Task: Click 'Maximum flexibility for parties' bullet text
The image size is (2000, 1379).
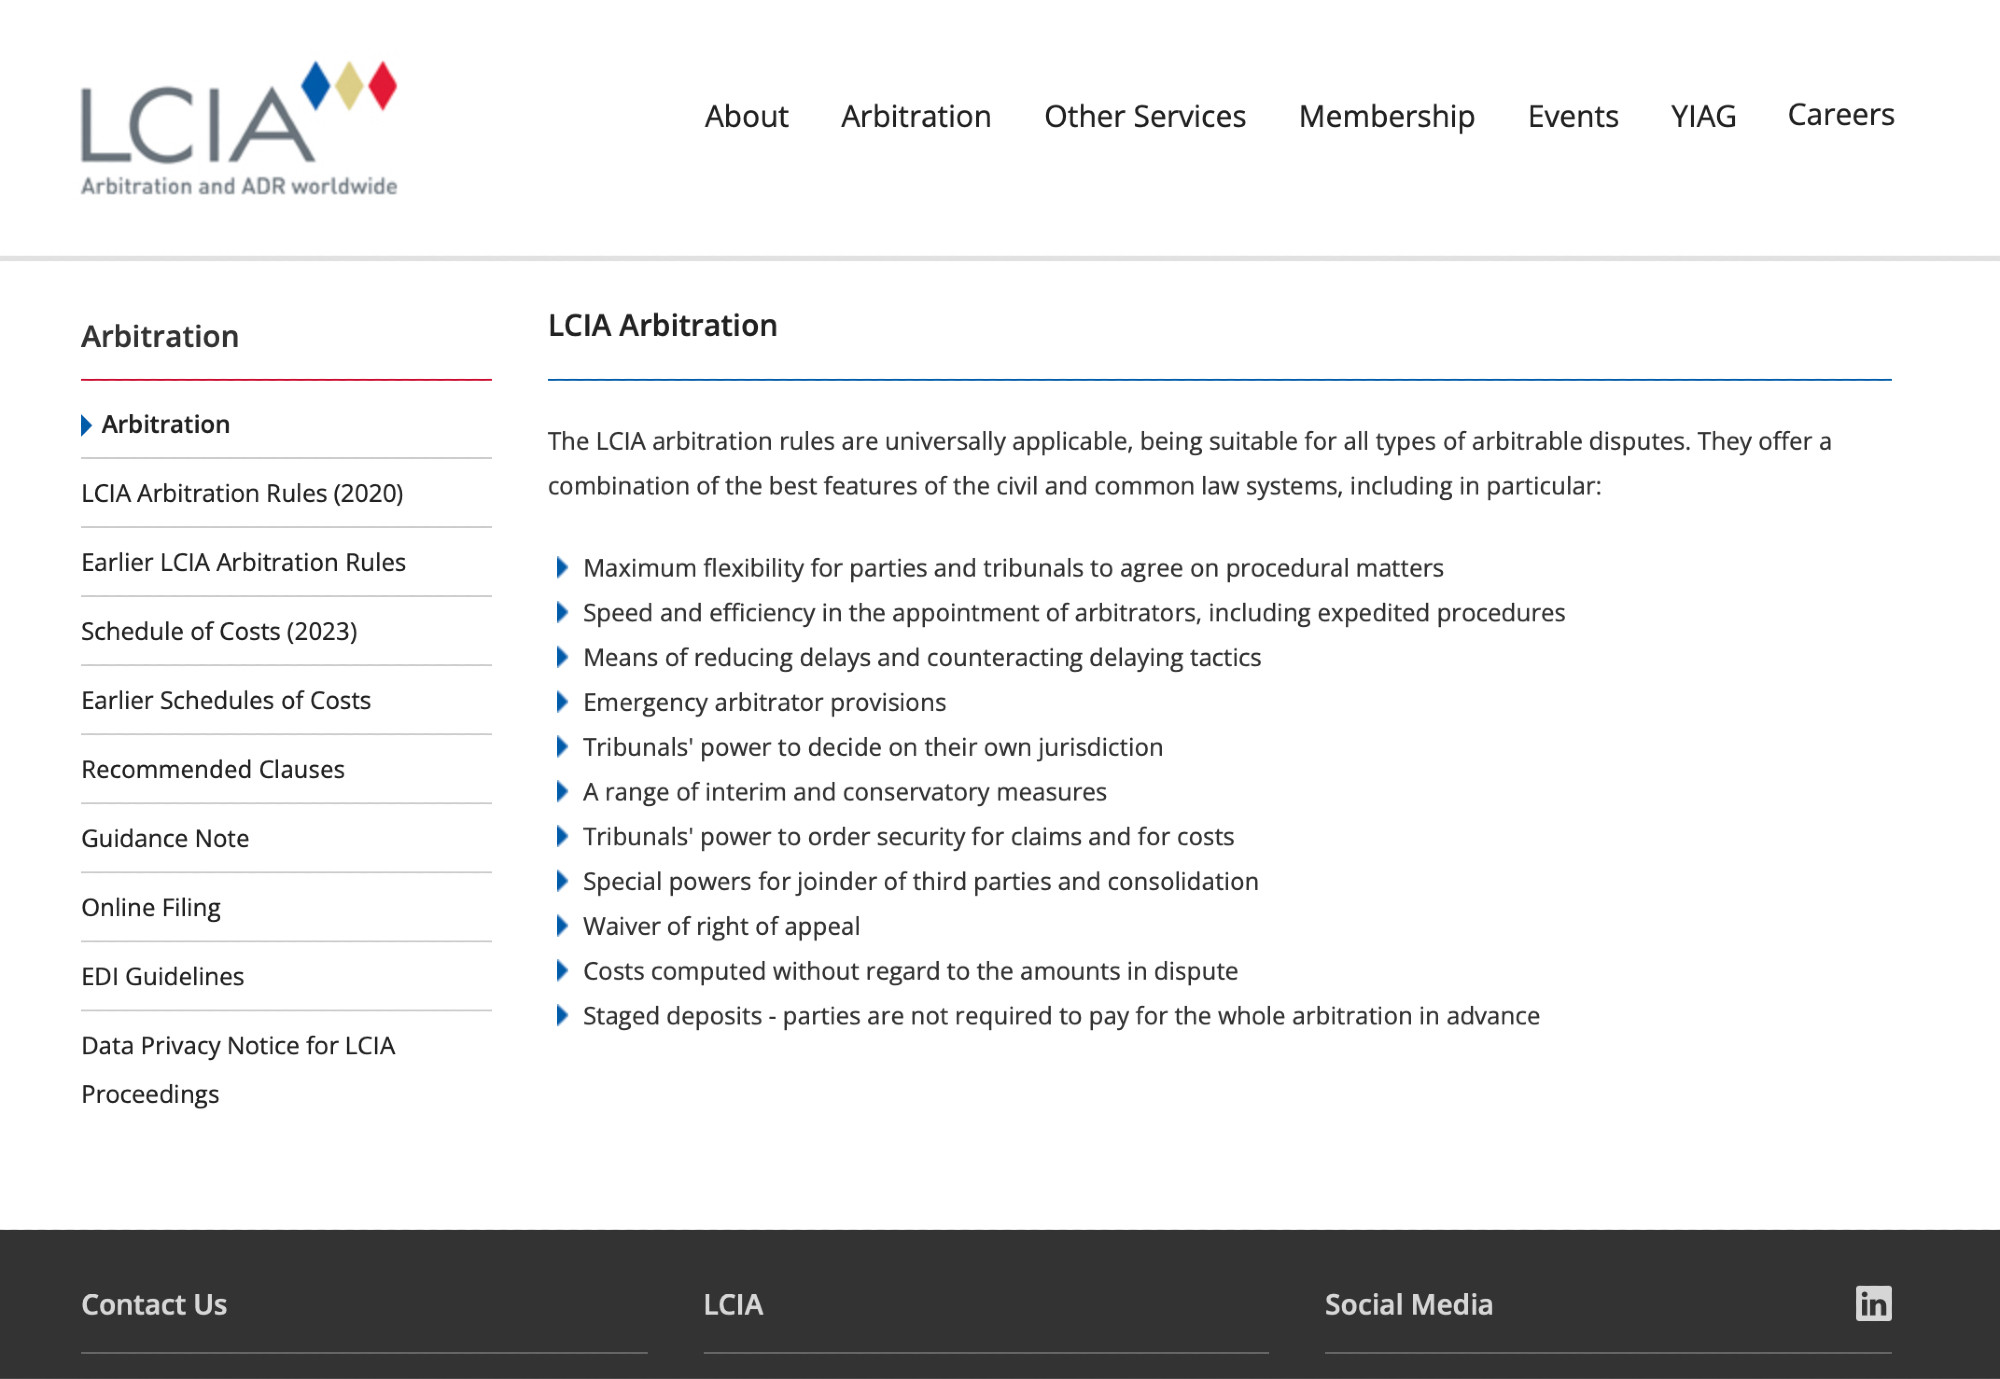Action: (1013, 568)
